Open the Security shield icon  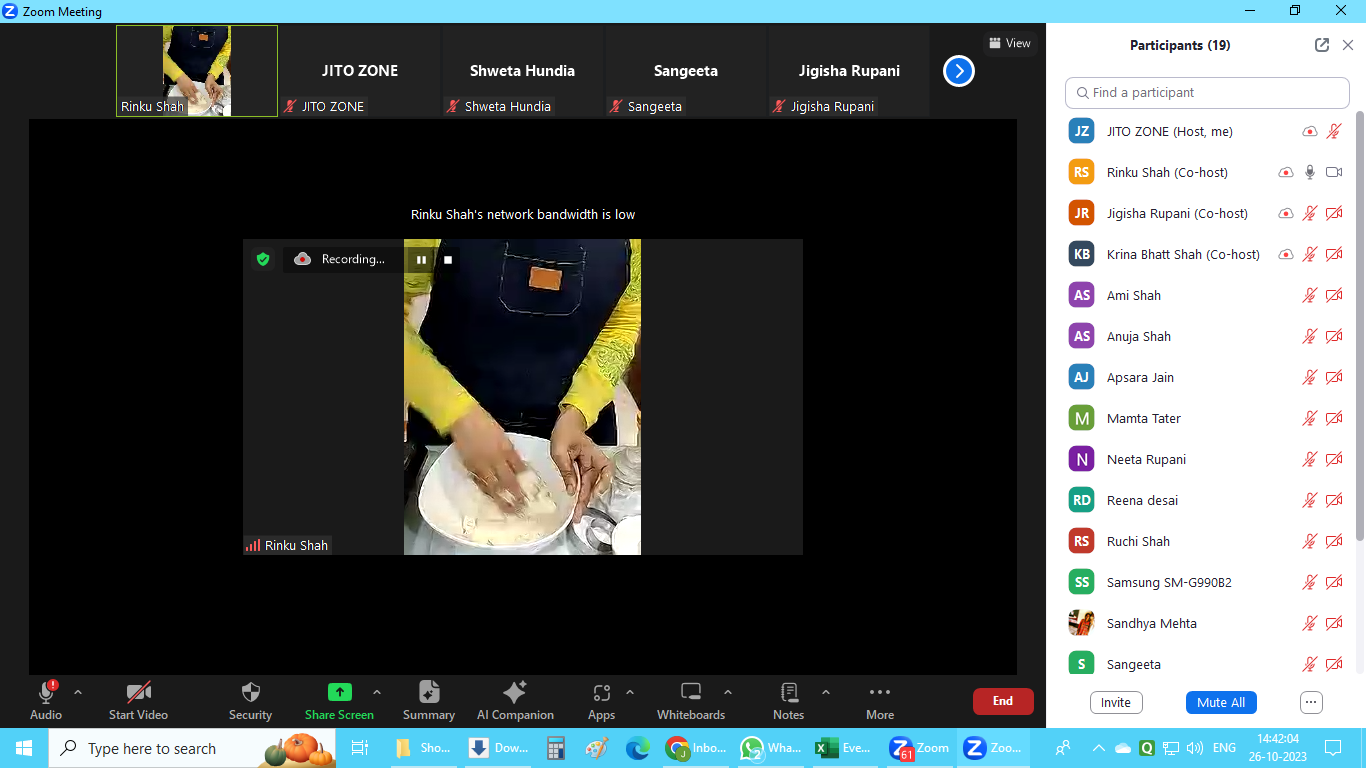click(250, 692)
